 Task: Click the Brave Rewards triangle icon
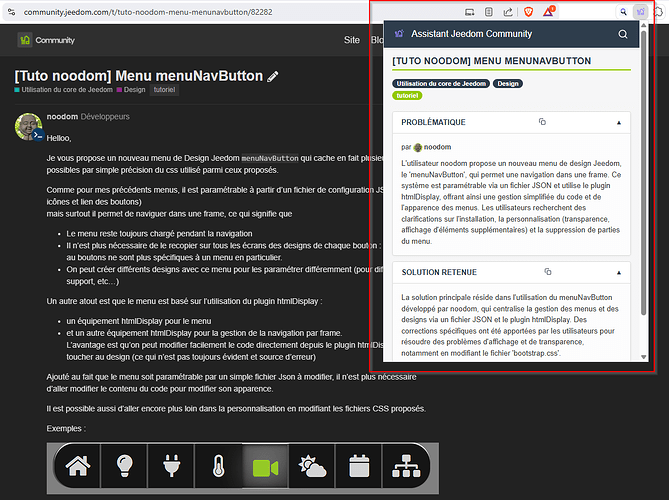pyautogui.click(x=549, y=12)
